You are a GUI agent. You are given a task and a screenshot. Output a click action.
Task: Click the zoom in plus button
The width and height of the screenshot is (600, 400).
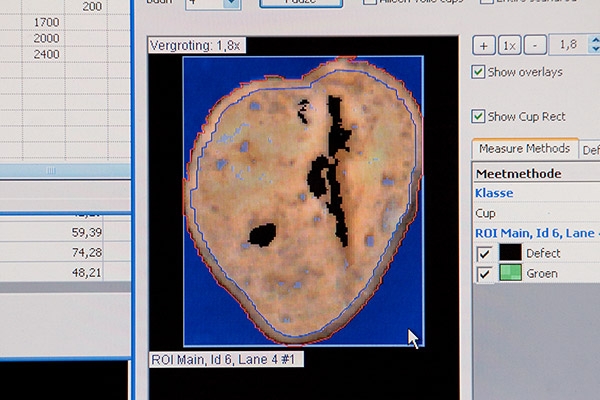point(483,46)
